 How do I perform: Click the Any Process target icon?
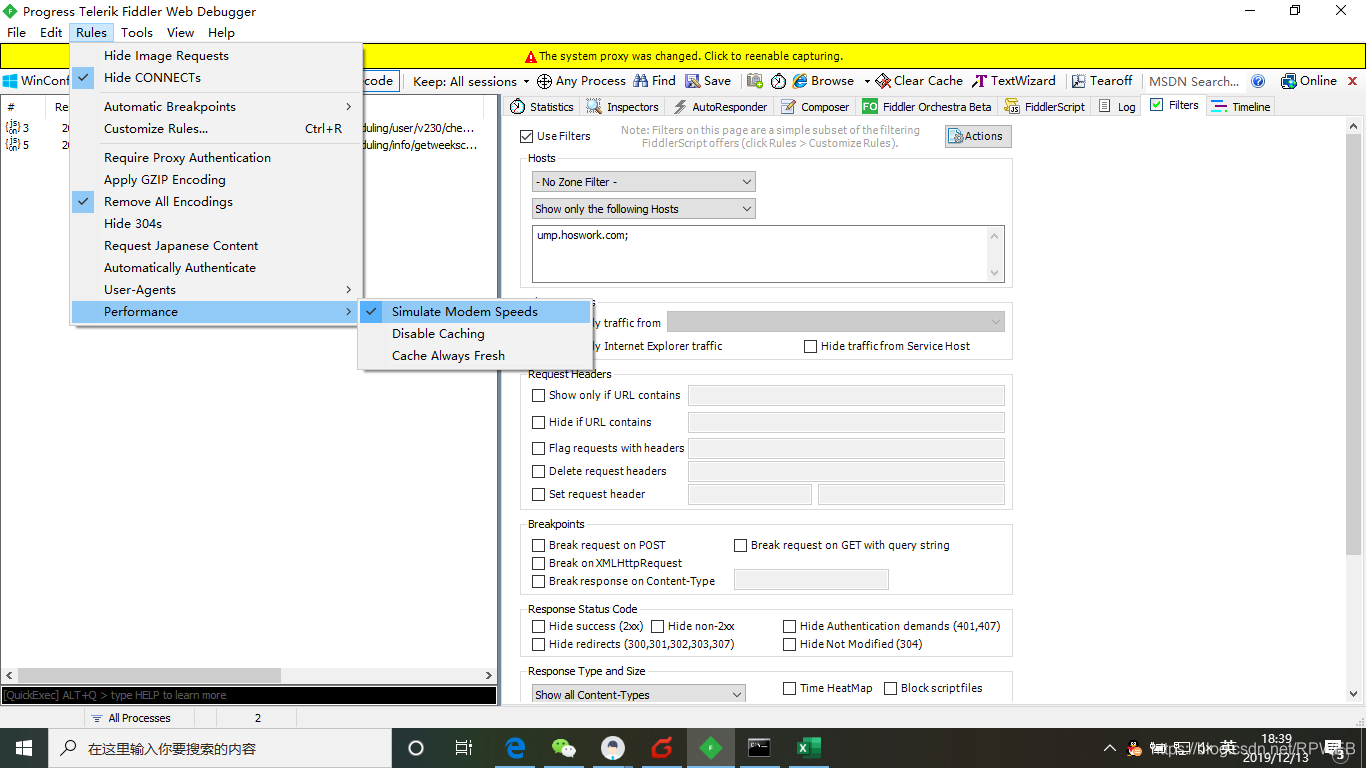click(x=544, y=81)
